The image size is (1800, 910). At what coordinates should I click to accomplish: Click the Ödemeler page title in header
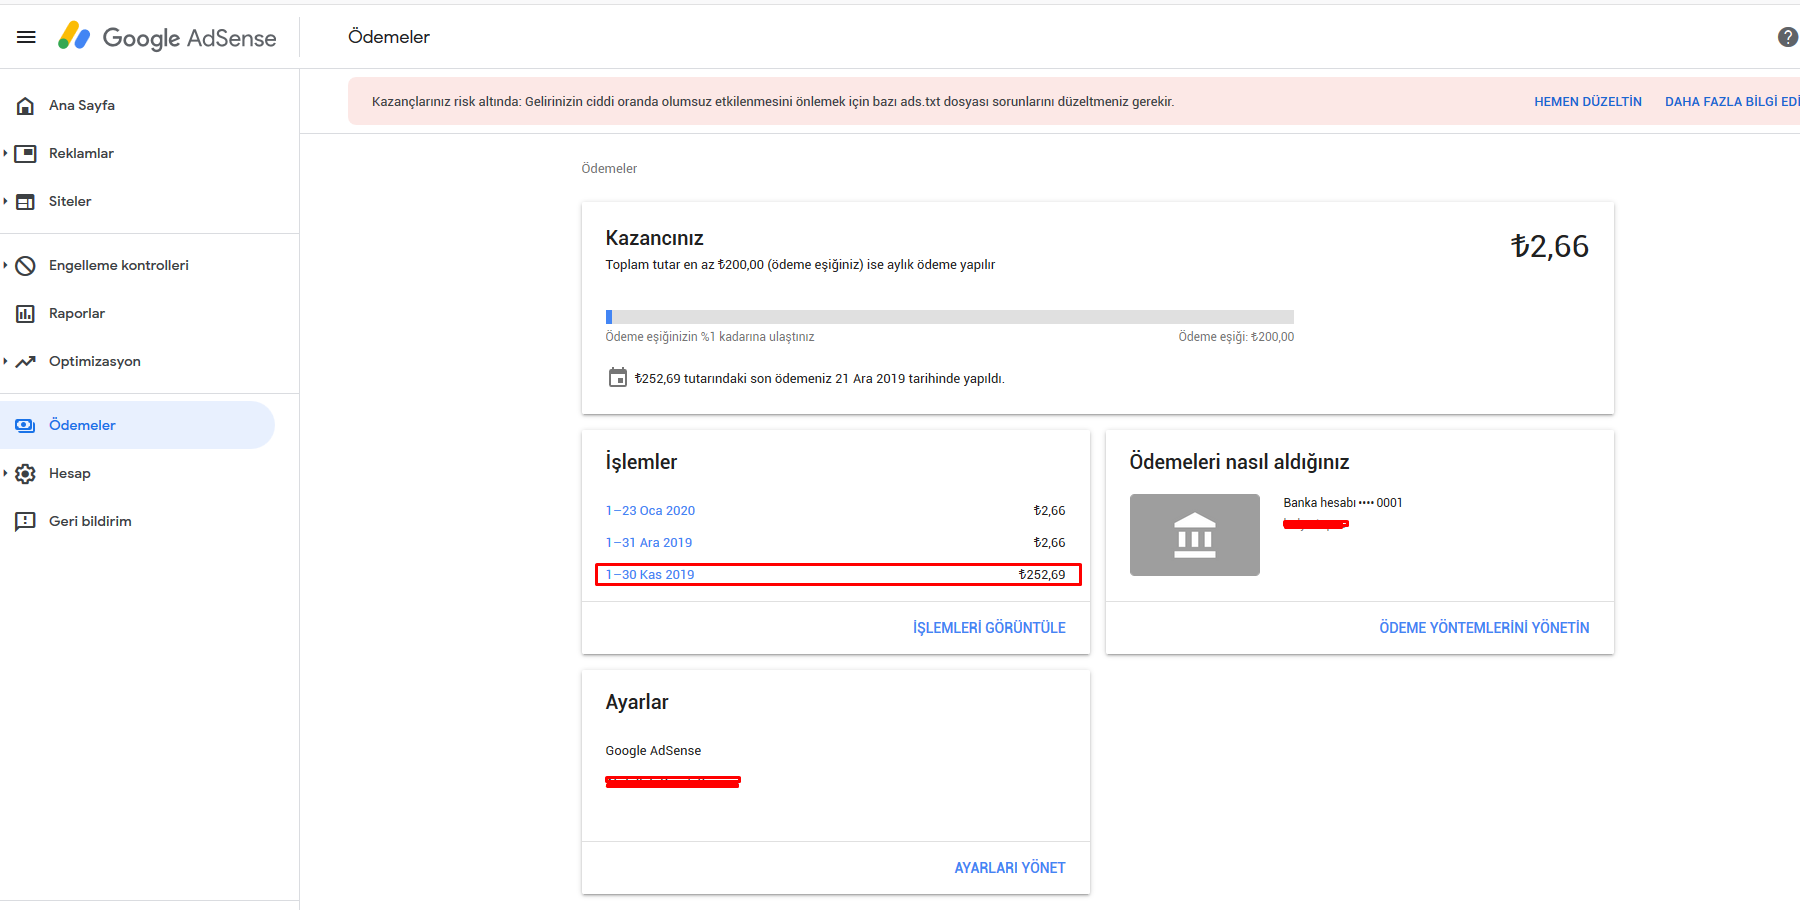(389, 37)
